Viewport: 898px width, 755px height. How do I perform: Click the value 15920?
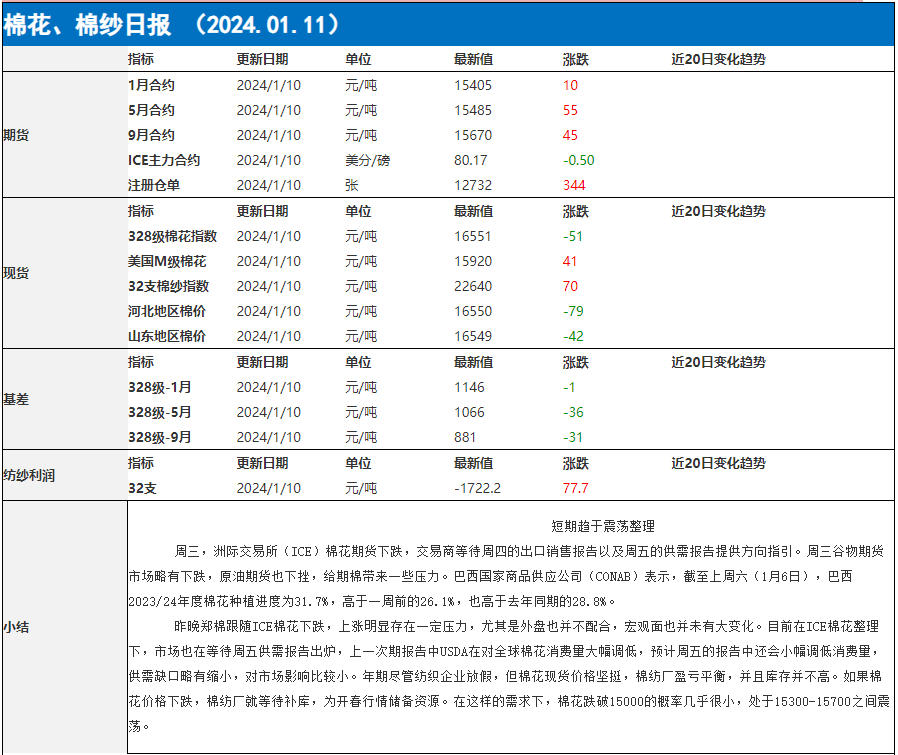(x=473, y=262)
